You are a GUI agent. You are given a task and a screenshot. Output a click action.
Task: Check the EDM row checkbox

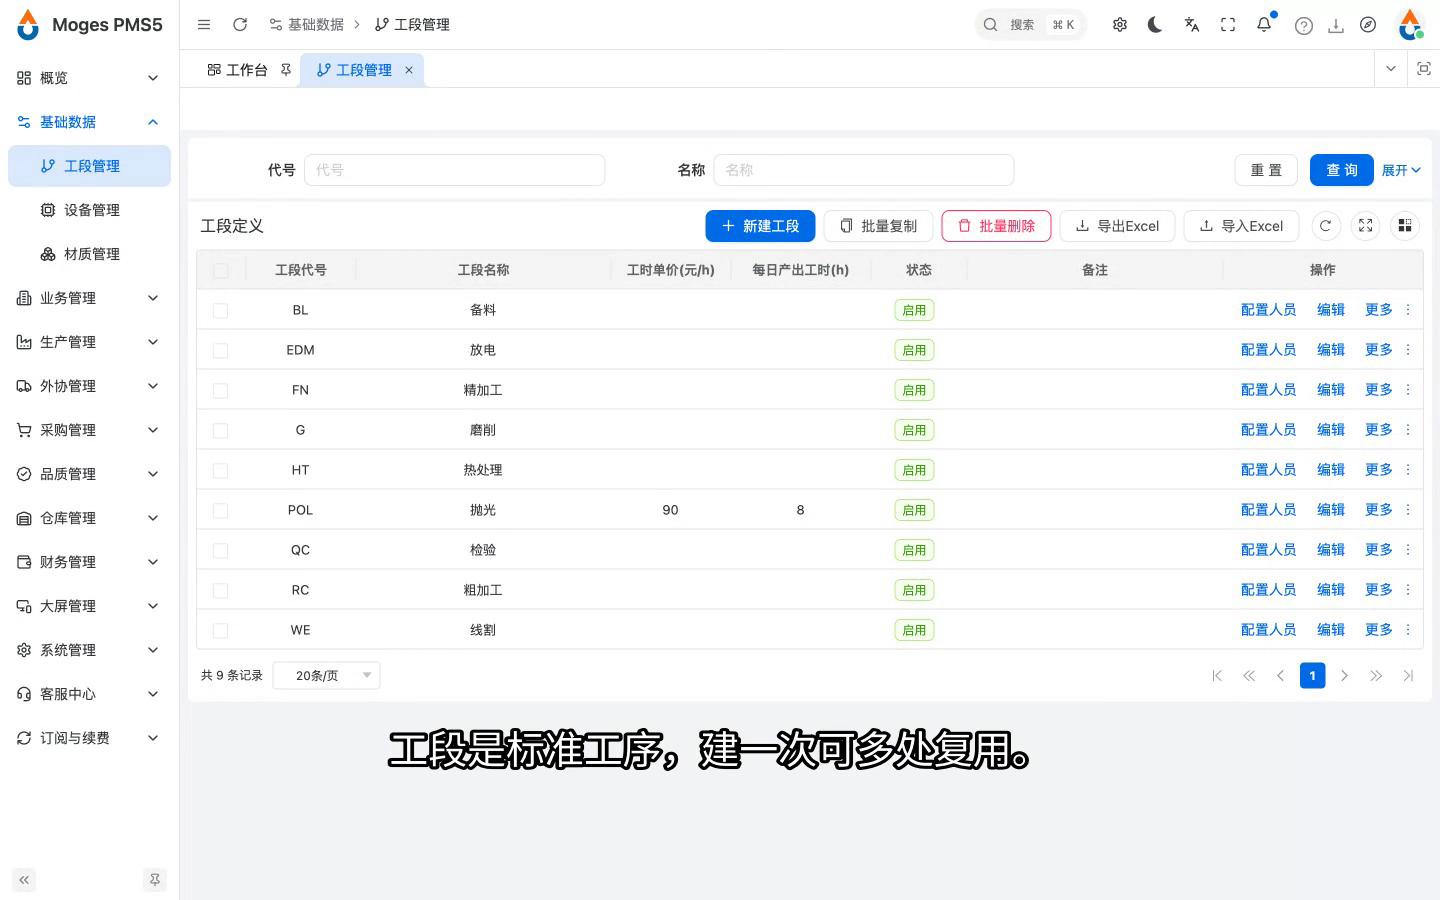point(221,351)
